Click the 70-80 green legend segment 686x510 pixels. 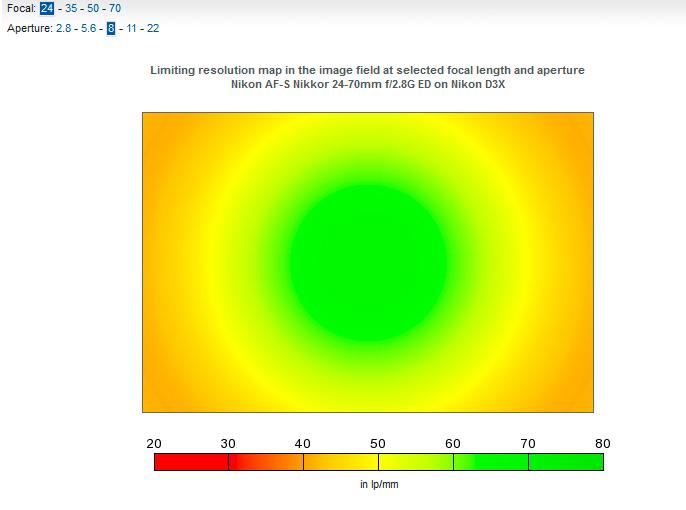566,462
